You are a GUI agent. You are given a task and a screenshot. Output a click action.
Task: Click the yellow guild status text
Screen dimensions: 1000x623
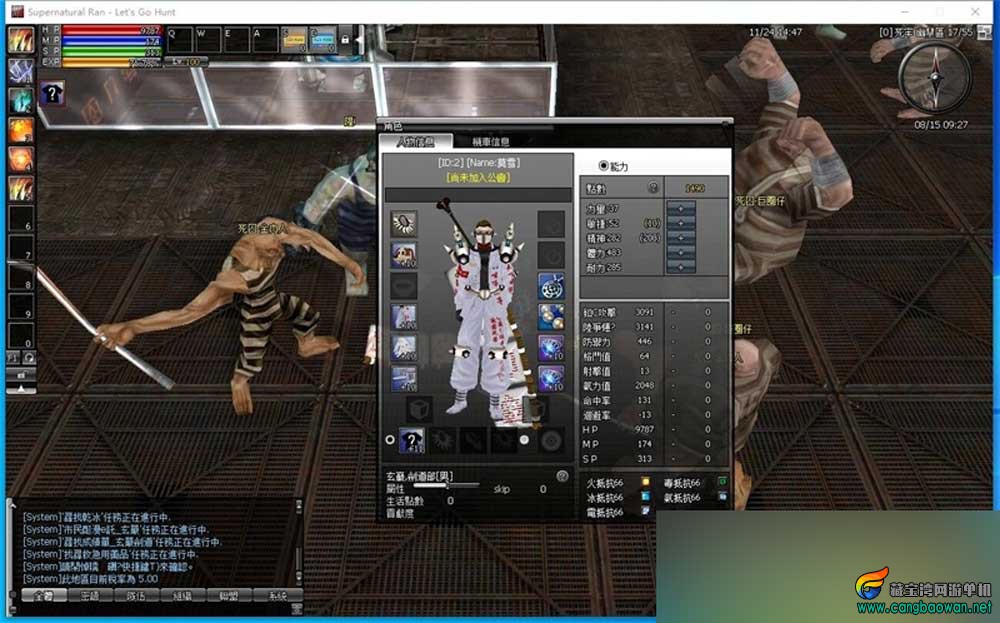[478, 177]
